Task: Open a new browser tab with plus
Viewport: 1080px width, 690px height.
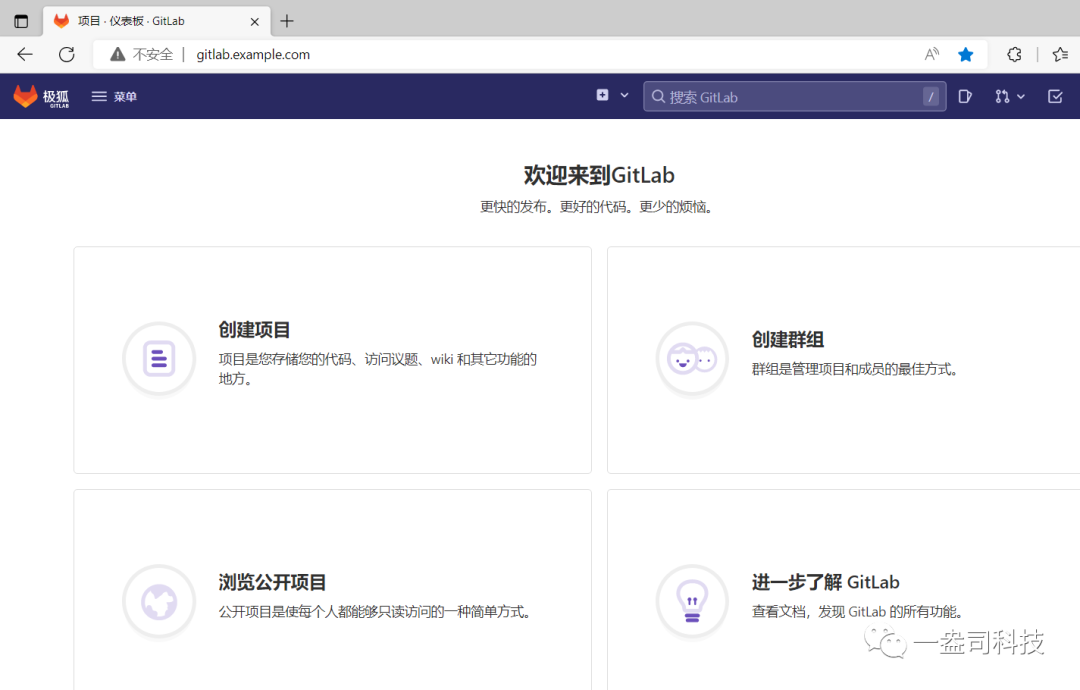Action: coord(287,21)
